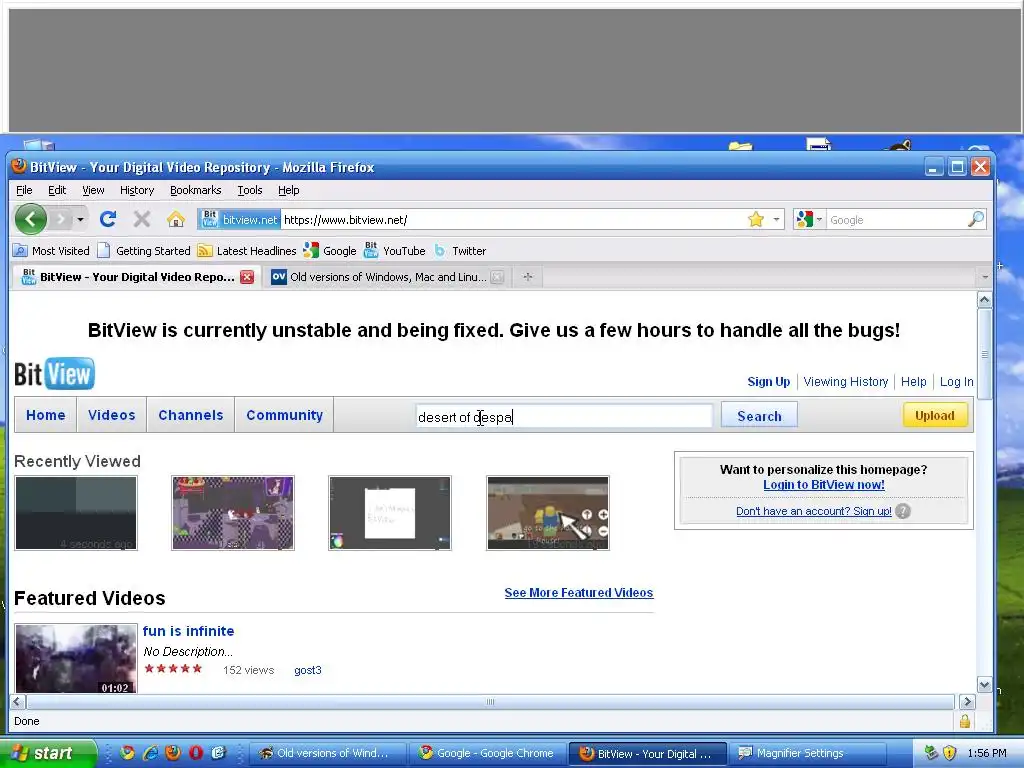
Task: Click the Firefox Google search field
Action: point(897,220)
